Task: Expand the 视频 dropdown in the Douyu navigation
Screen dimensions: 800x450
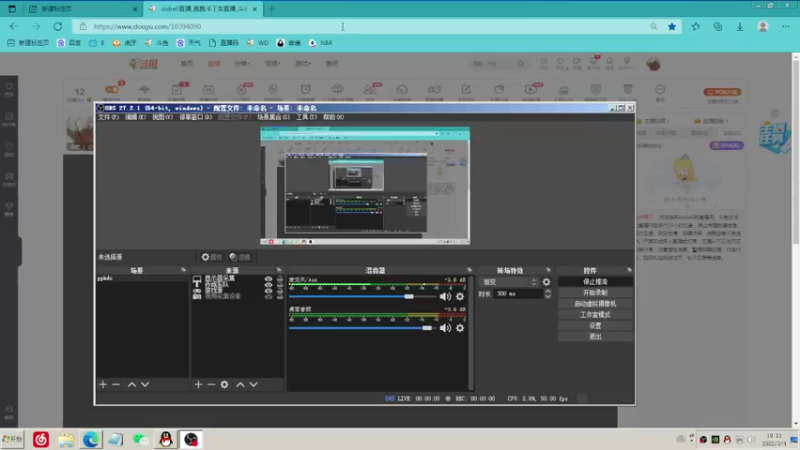Action: click(272, 64)
